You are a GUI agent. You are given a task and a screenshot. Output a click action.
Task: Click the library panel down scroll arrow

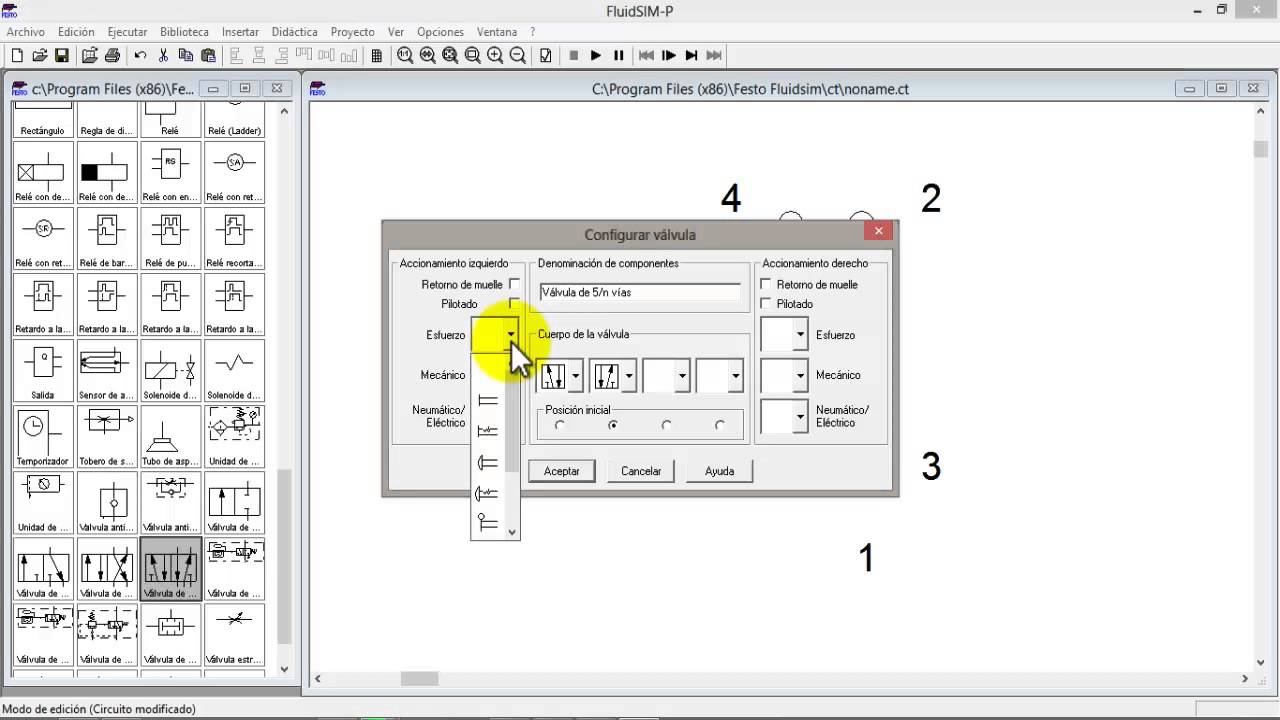(x=284, y=669)
